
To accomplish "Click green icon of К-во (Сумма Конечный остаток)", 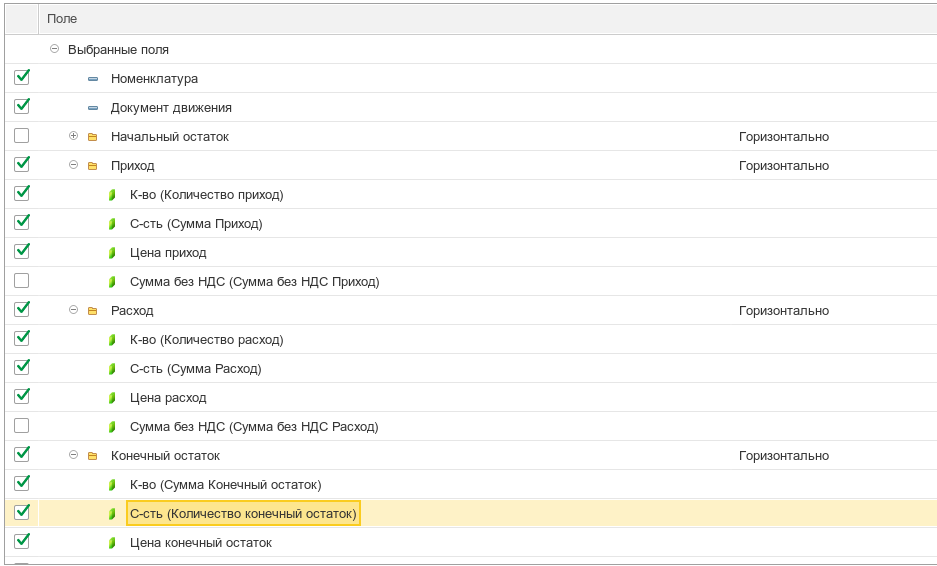I will click(112, 485).
